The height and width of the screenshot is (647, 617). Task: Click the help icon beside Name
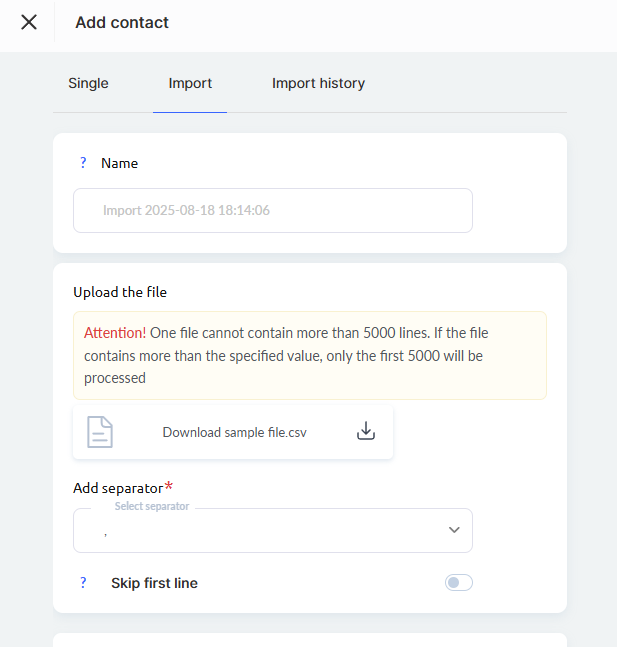[83, 163]
